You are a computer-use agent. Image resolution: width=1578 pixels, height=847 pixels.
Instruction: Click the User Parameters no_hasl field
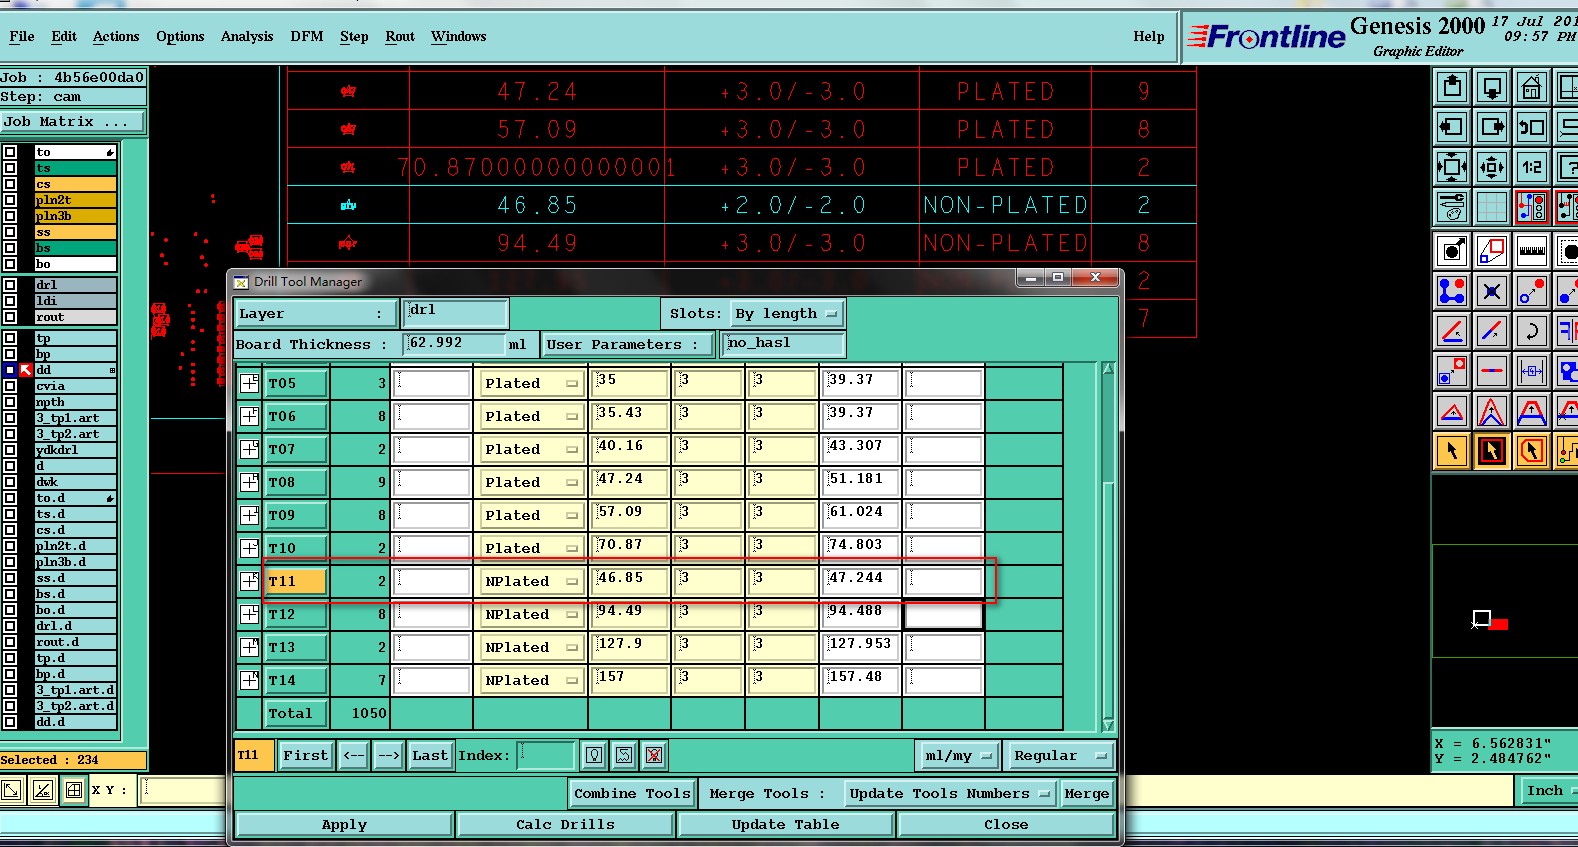784,344
